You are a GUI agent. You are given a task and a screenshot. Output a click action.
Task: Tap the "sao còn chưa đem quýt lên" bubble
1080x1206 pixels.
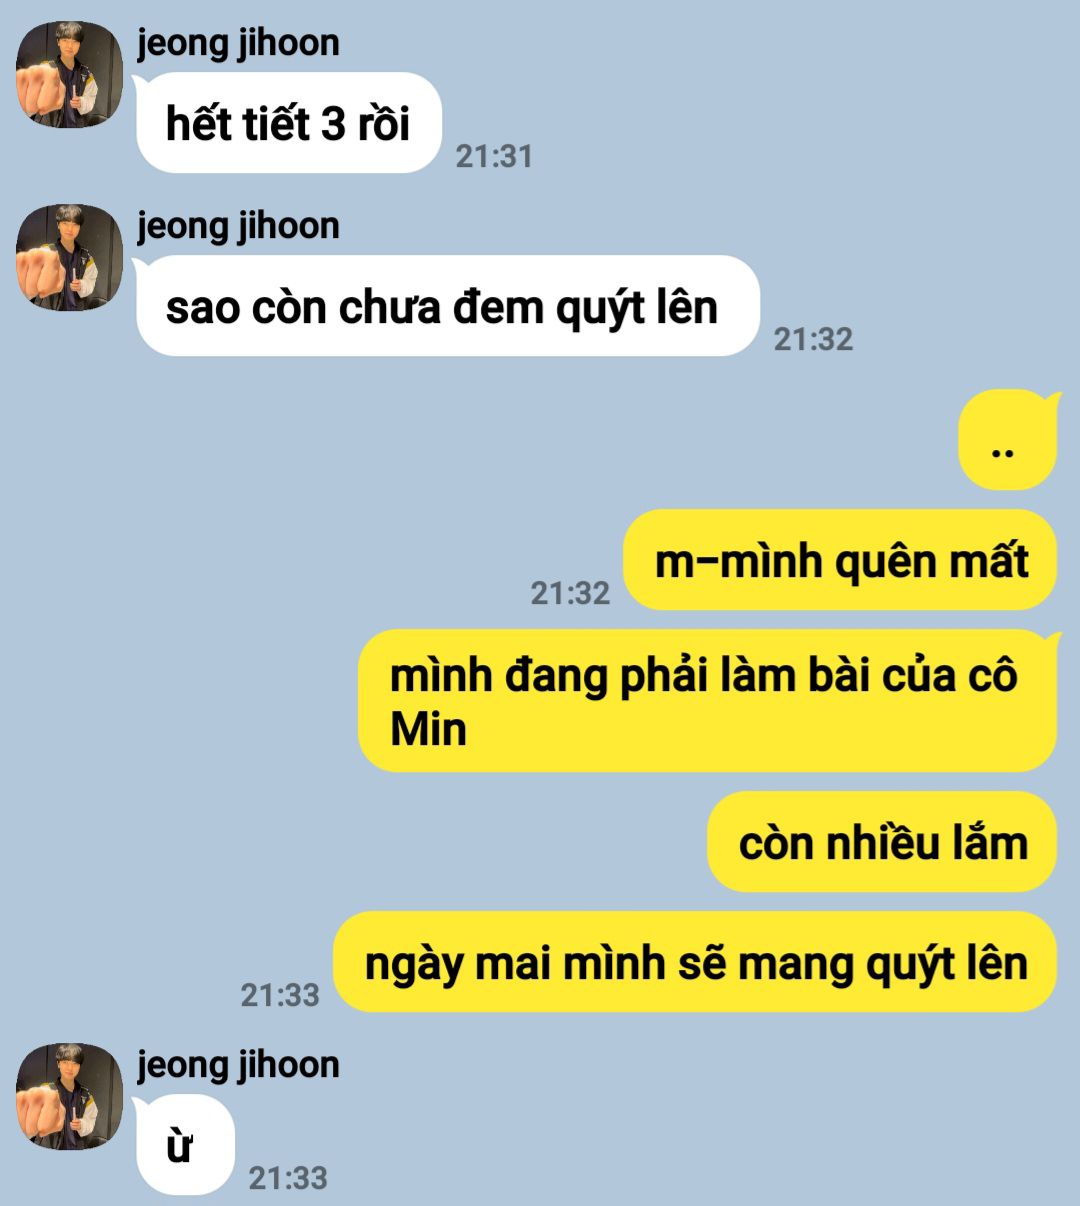click(447, 306)
